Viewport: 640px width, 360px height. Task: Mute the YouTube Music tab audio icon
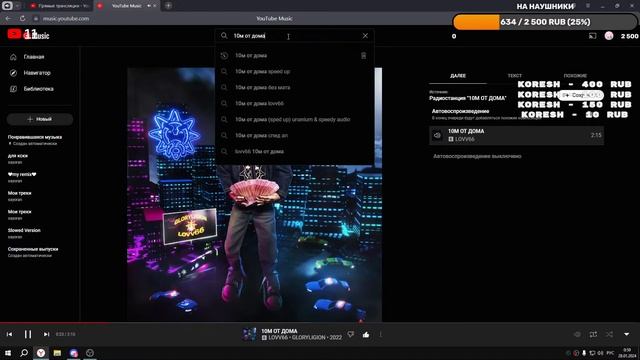[149, 6]
